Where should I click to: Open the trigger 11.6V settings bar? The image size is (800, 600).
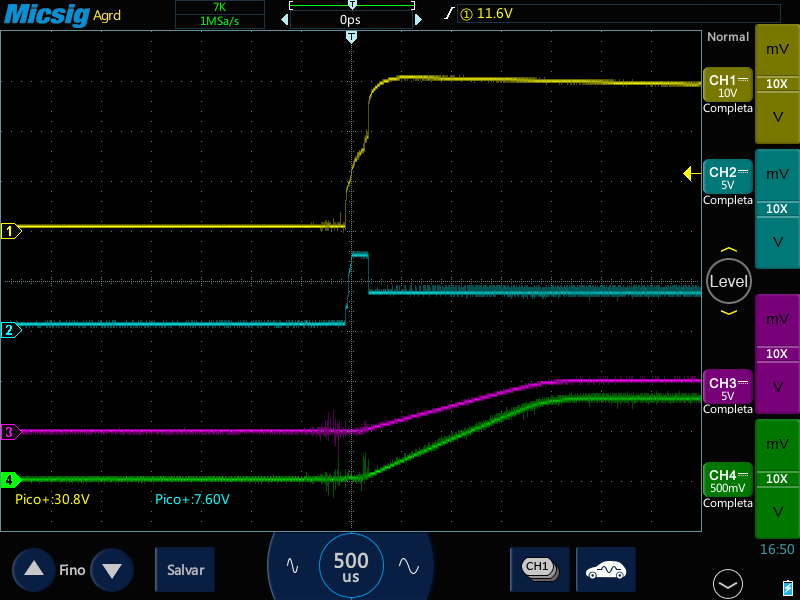pyautogui.click(x=618, y=14)
